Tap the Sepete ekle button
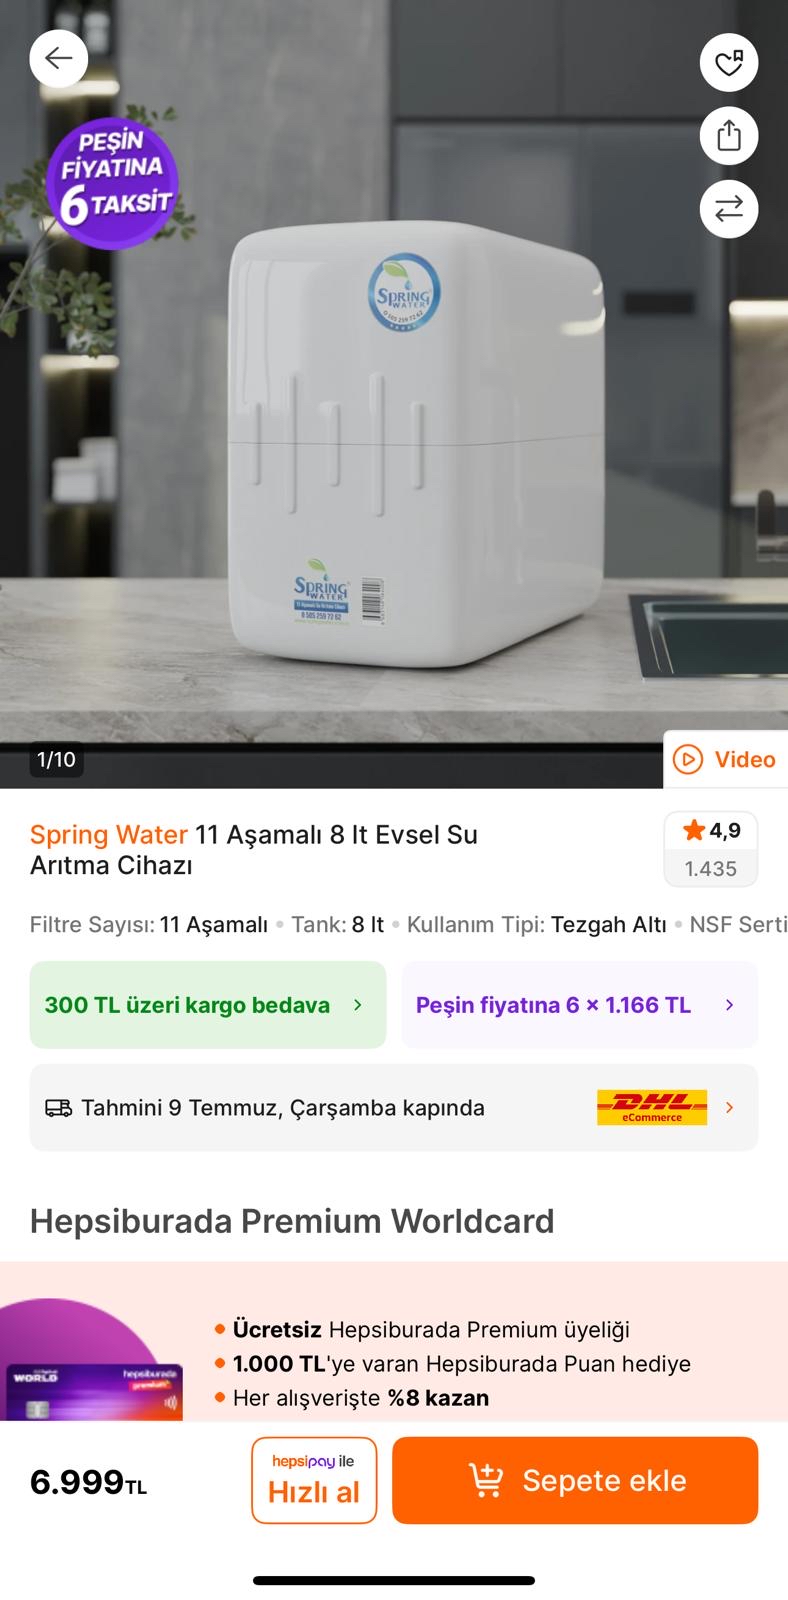 (575, 1480)
